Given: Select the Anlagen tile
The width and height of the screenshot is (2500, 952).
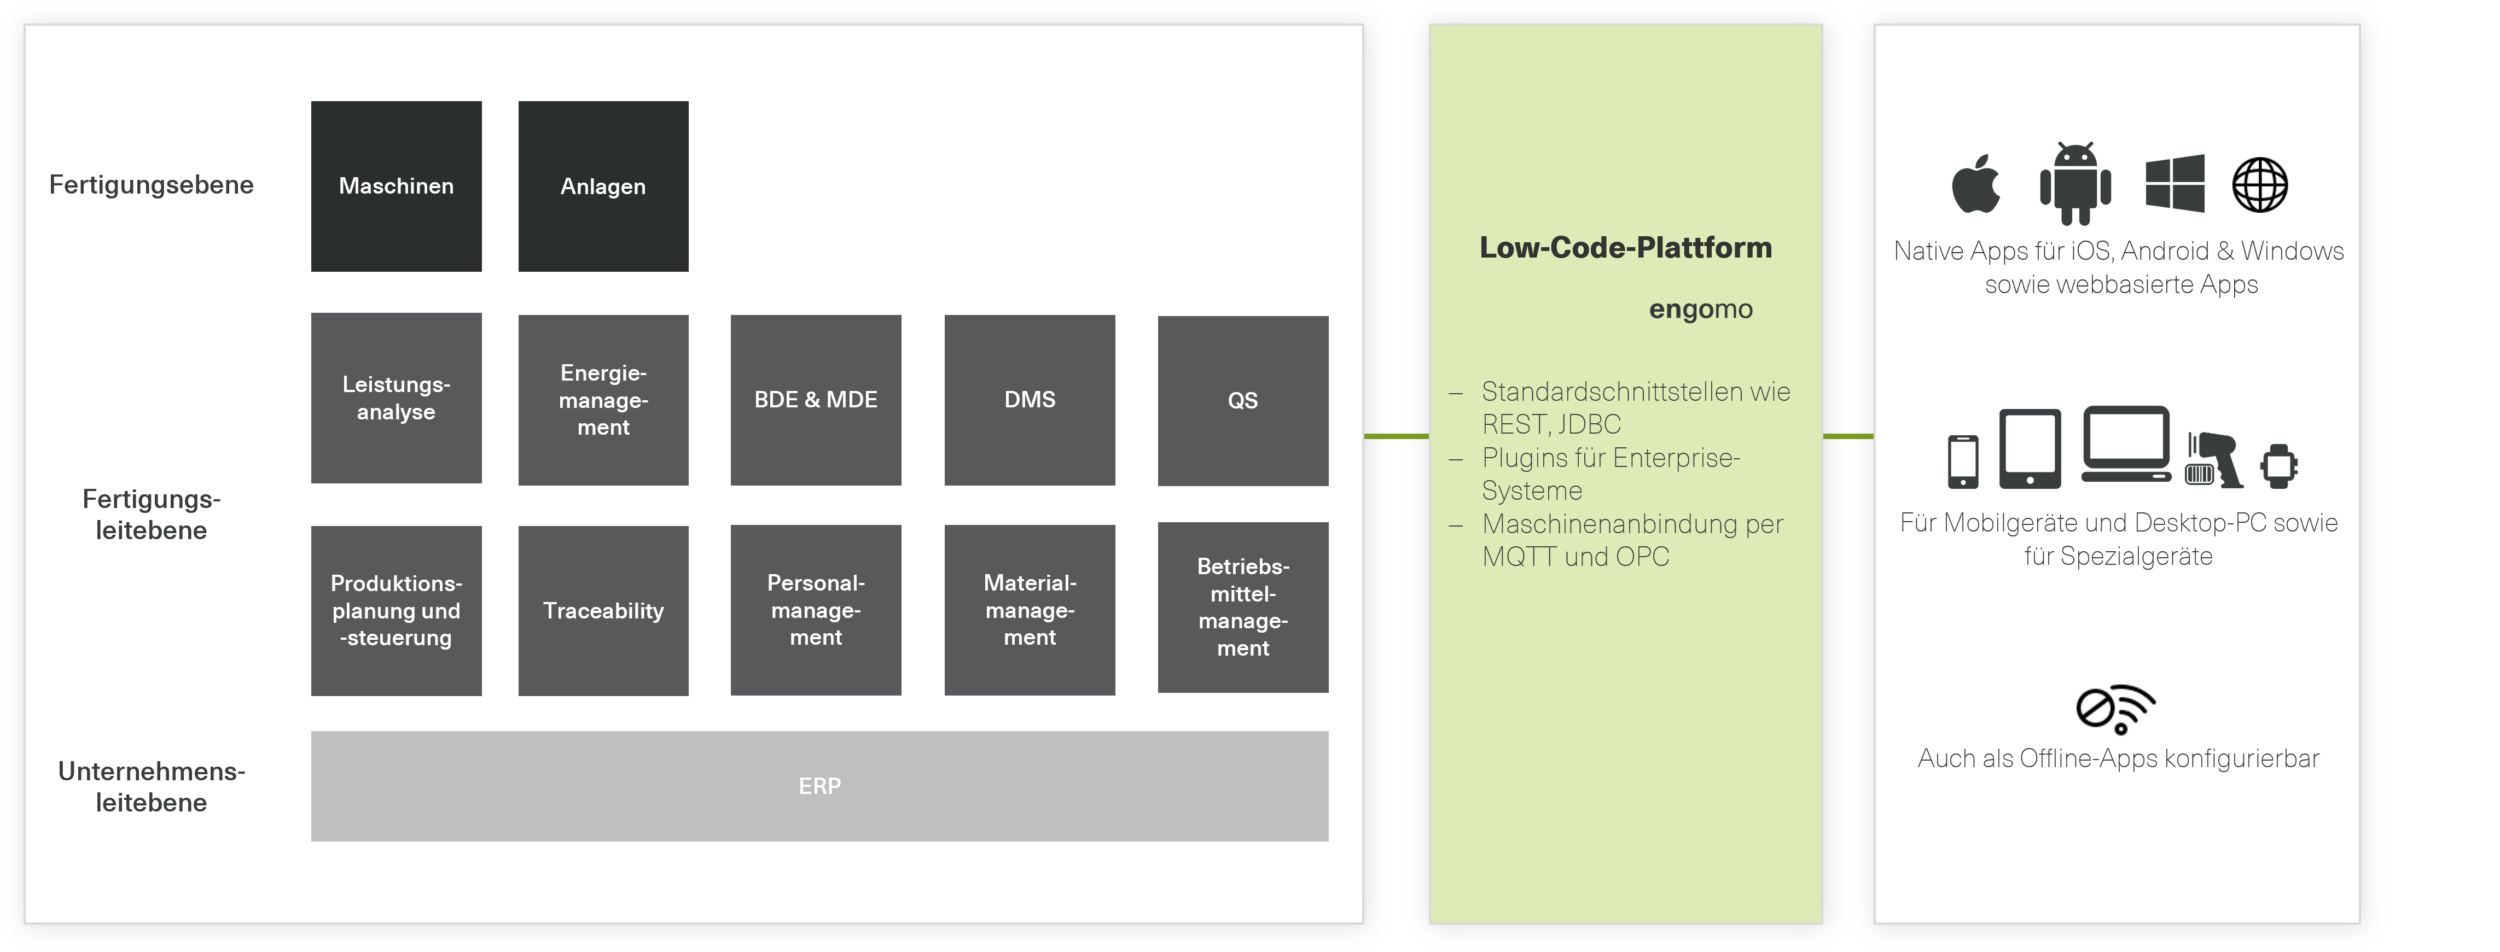Looking at the screenshot, I should (603, 186).
